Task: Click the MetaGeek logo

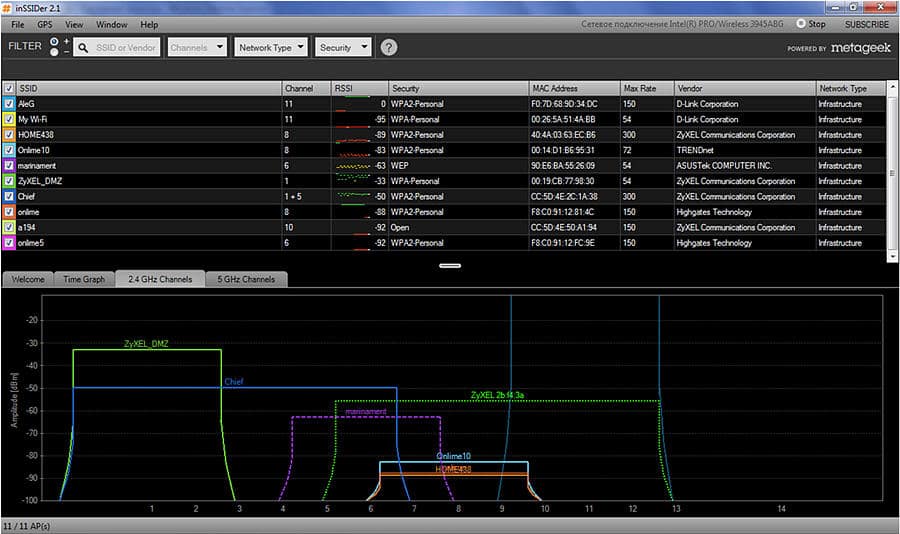Action: click(859, 47)
